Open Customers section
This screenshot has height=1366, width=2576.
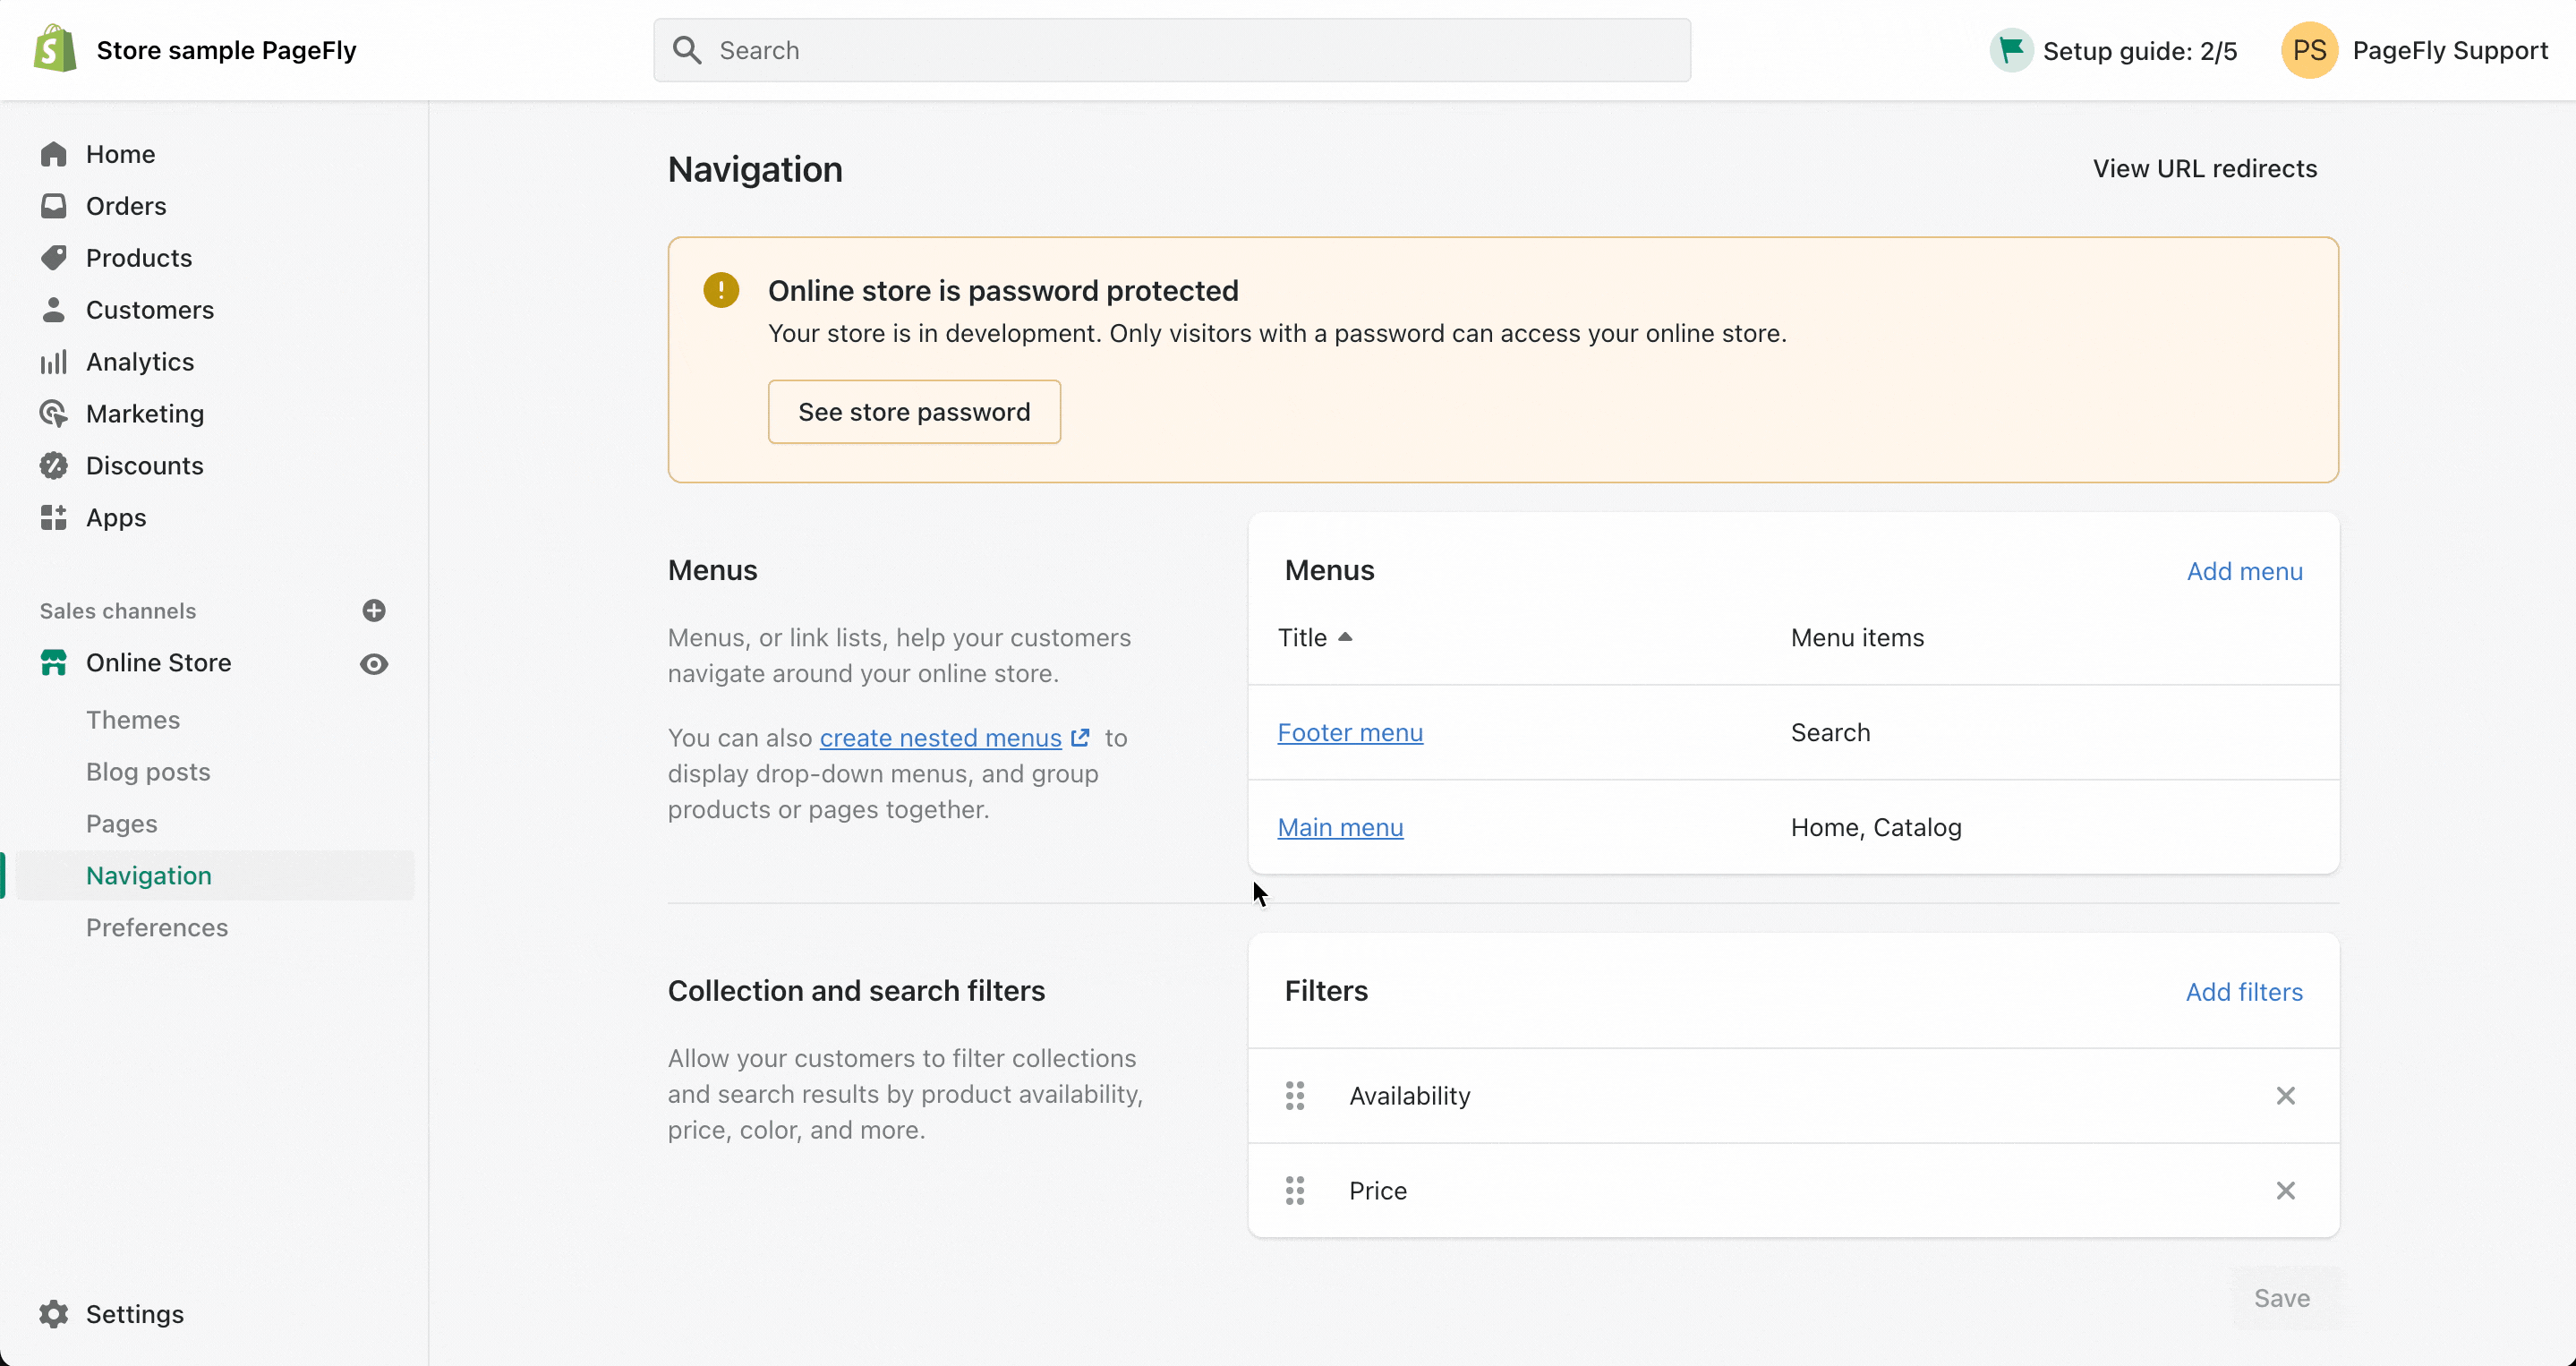[x=150, y=310]
